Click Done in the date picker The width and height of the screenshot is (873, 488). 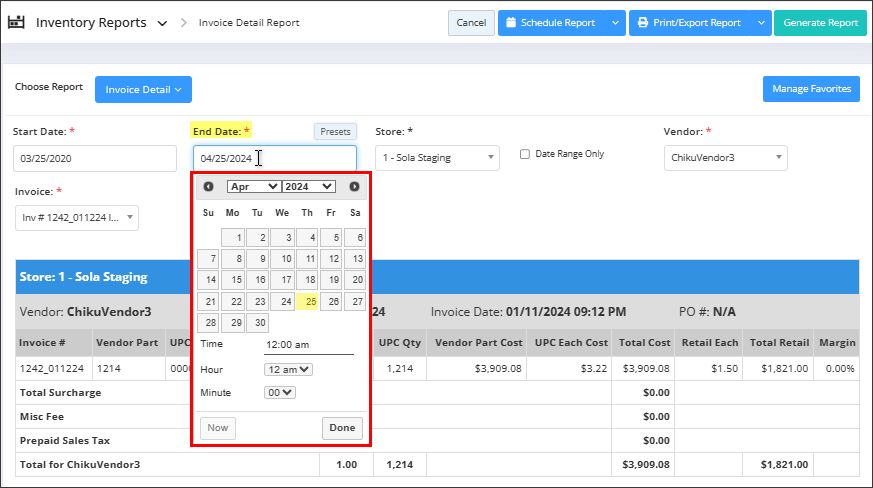tap(342, 428)
